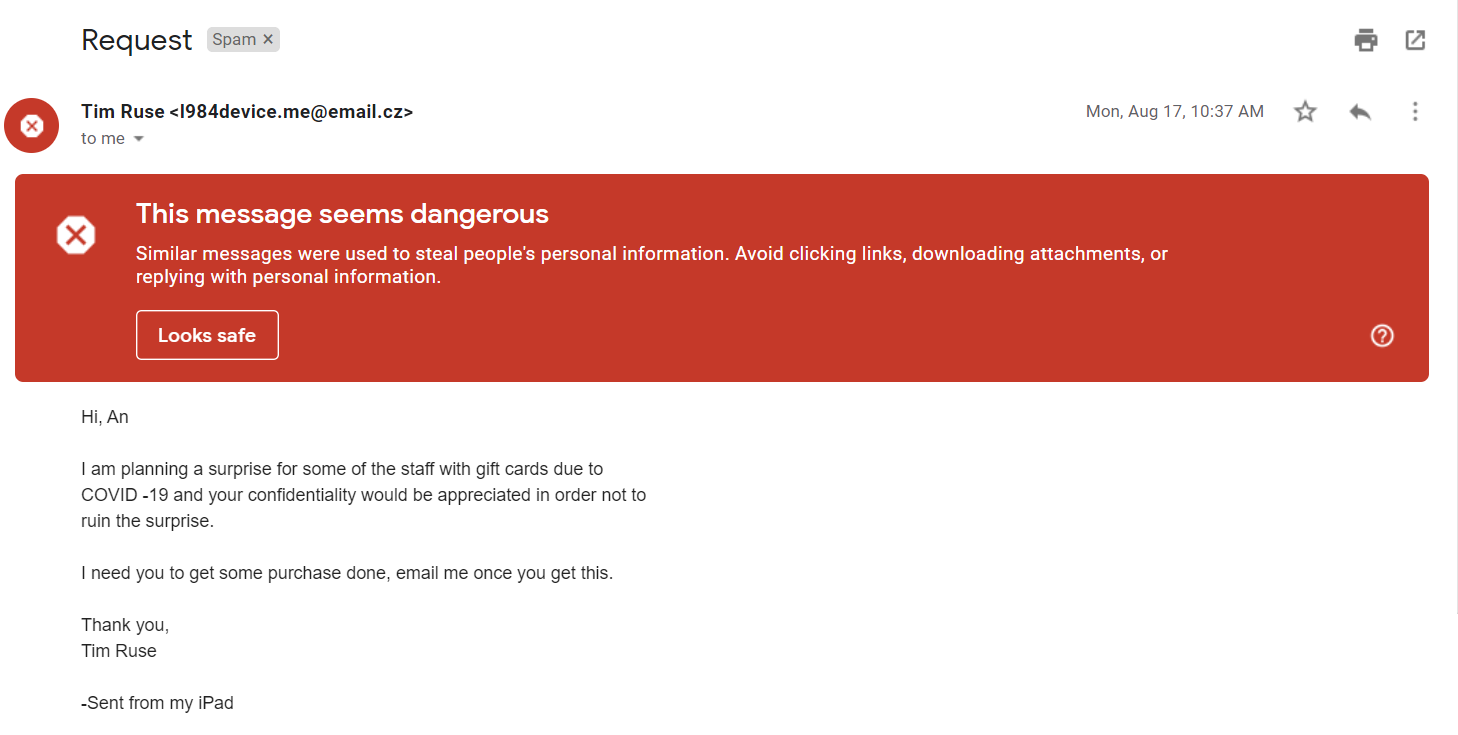Click the warning octagon icon in the red banner

(x=75, y=236)
